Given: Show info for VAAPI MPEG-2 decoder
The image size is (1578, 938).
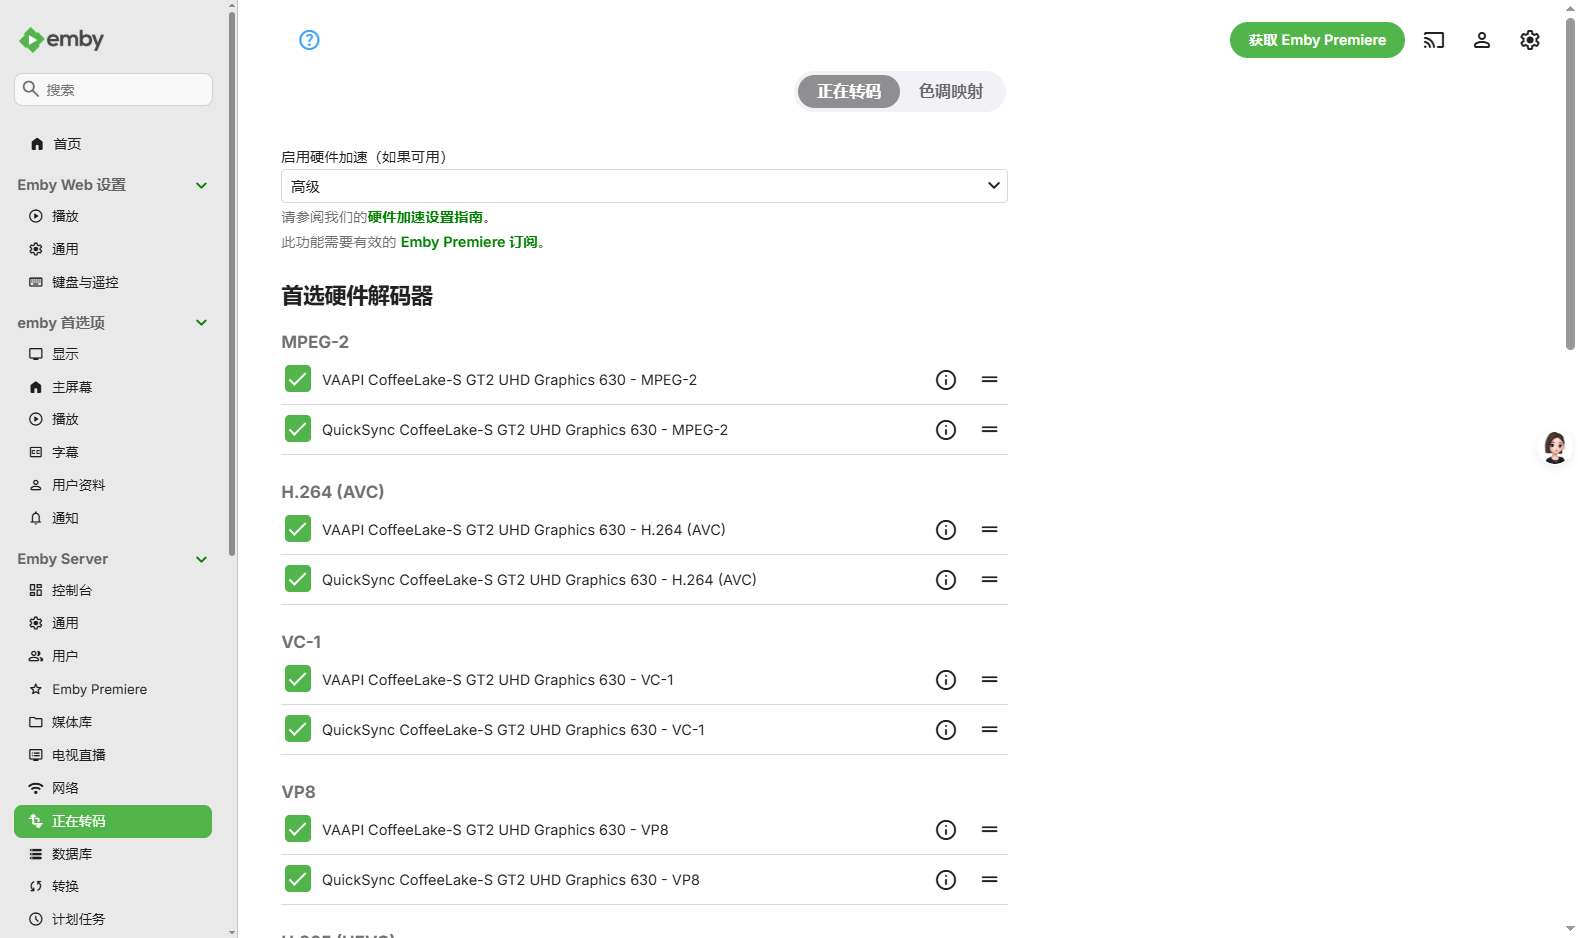Looking at the screenshot, I should 946,380.
